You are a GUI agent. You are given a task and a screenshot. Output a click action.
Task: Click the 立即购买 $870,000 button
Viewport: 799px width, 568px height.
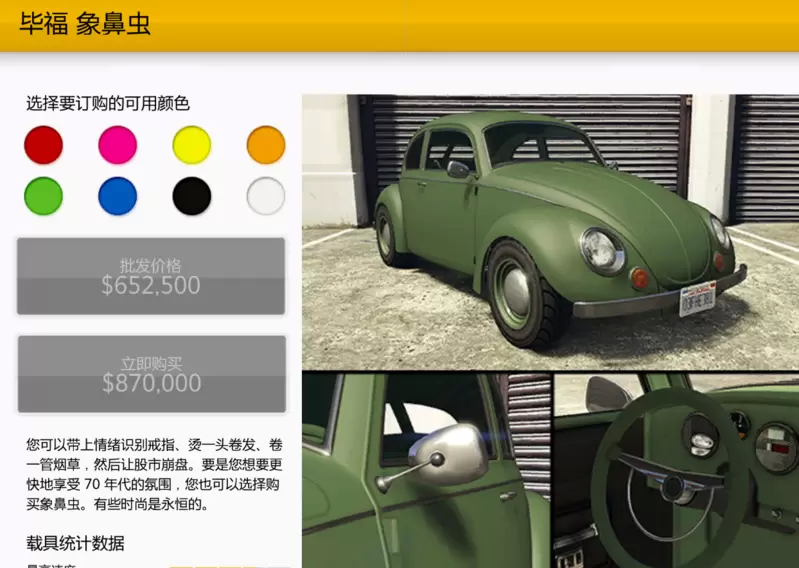[x=151, y=374]
